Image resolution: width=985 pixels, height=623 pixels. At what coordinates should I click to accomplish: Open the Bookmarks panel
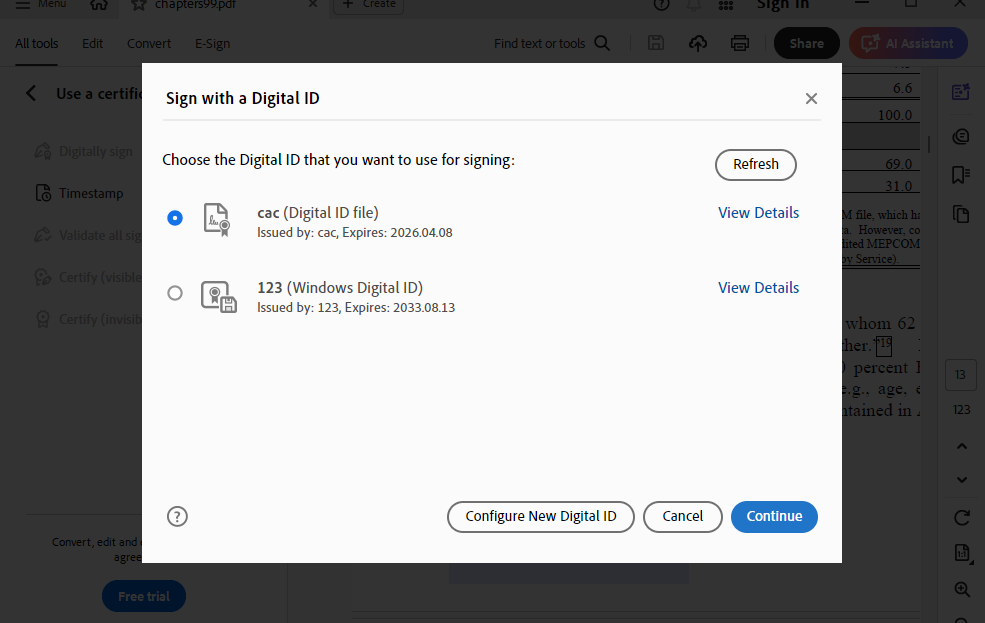961,175
